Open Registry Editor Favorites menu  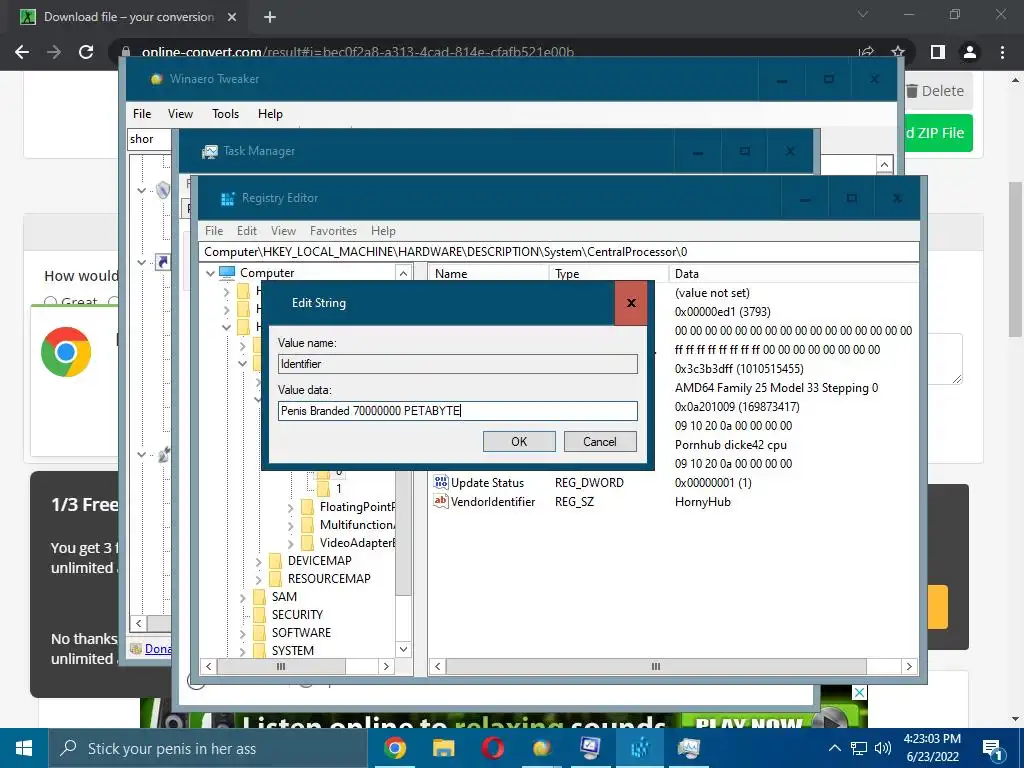[x=333, y=231]
